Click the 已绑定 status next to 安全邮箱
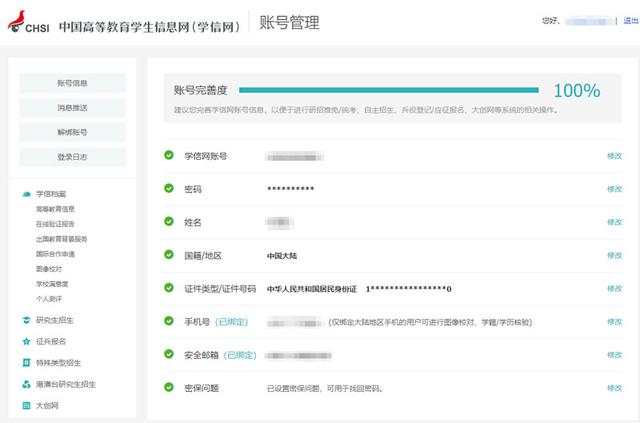 [240, 355]
